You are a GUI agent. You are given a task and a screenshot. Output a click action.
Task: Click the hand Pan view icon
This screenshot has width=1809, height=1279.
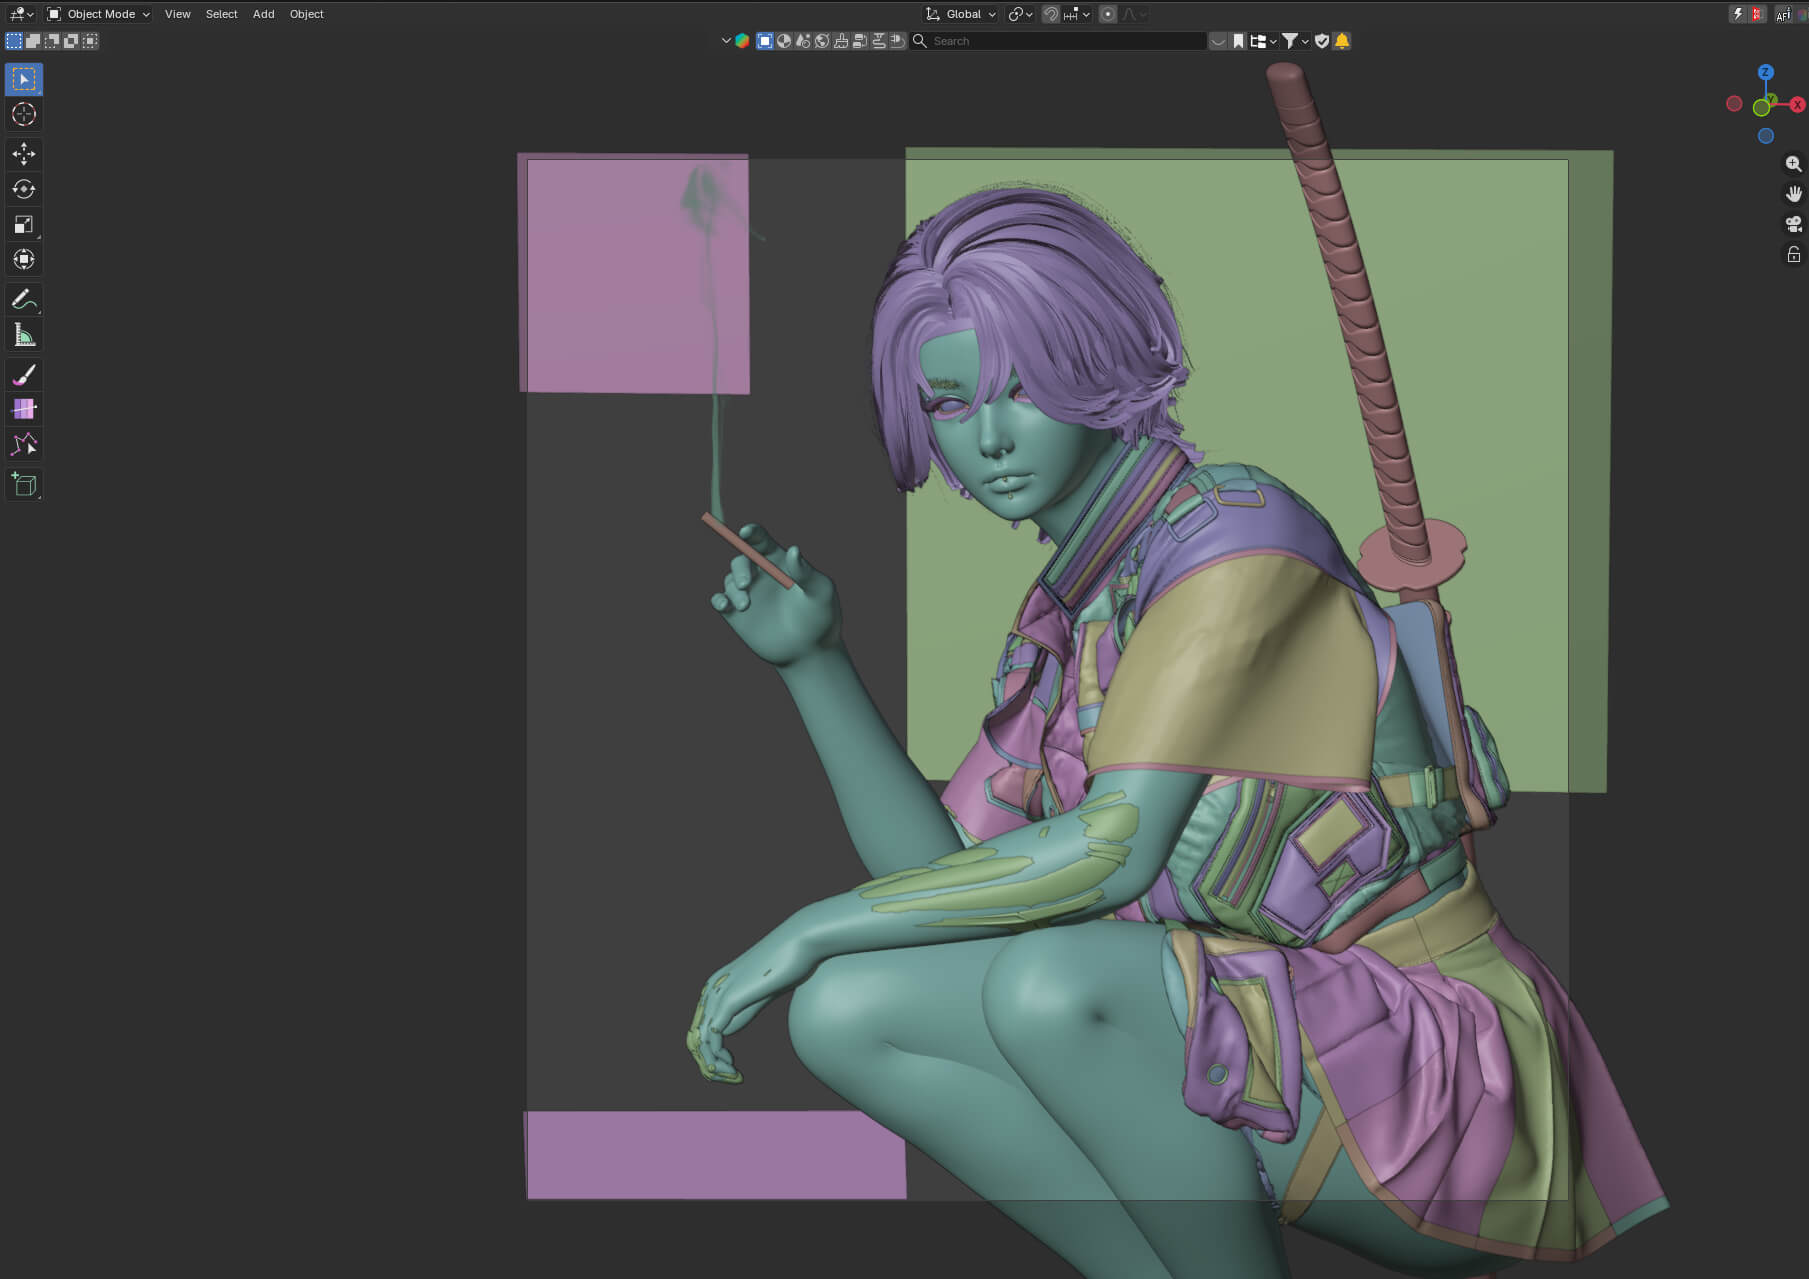(x=1794, y=194)
